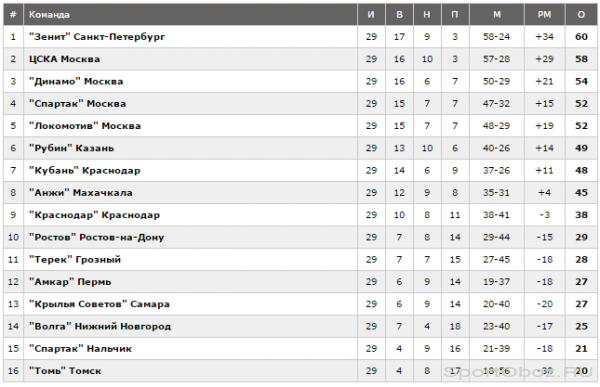Click "Спартак" Нальчик team name
Viewport: 600px width, 387px height.
click(80, 348)
